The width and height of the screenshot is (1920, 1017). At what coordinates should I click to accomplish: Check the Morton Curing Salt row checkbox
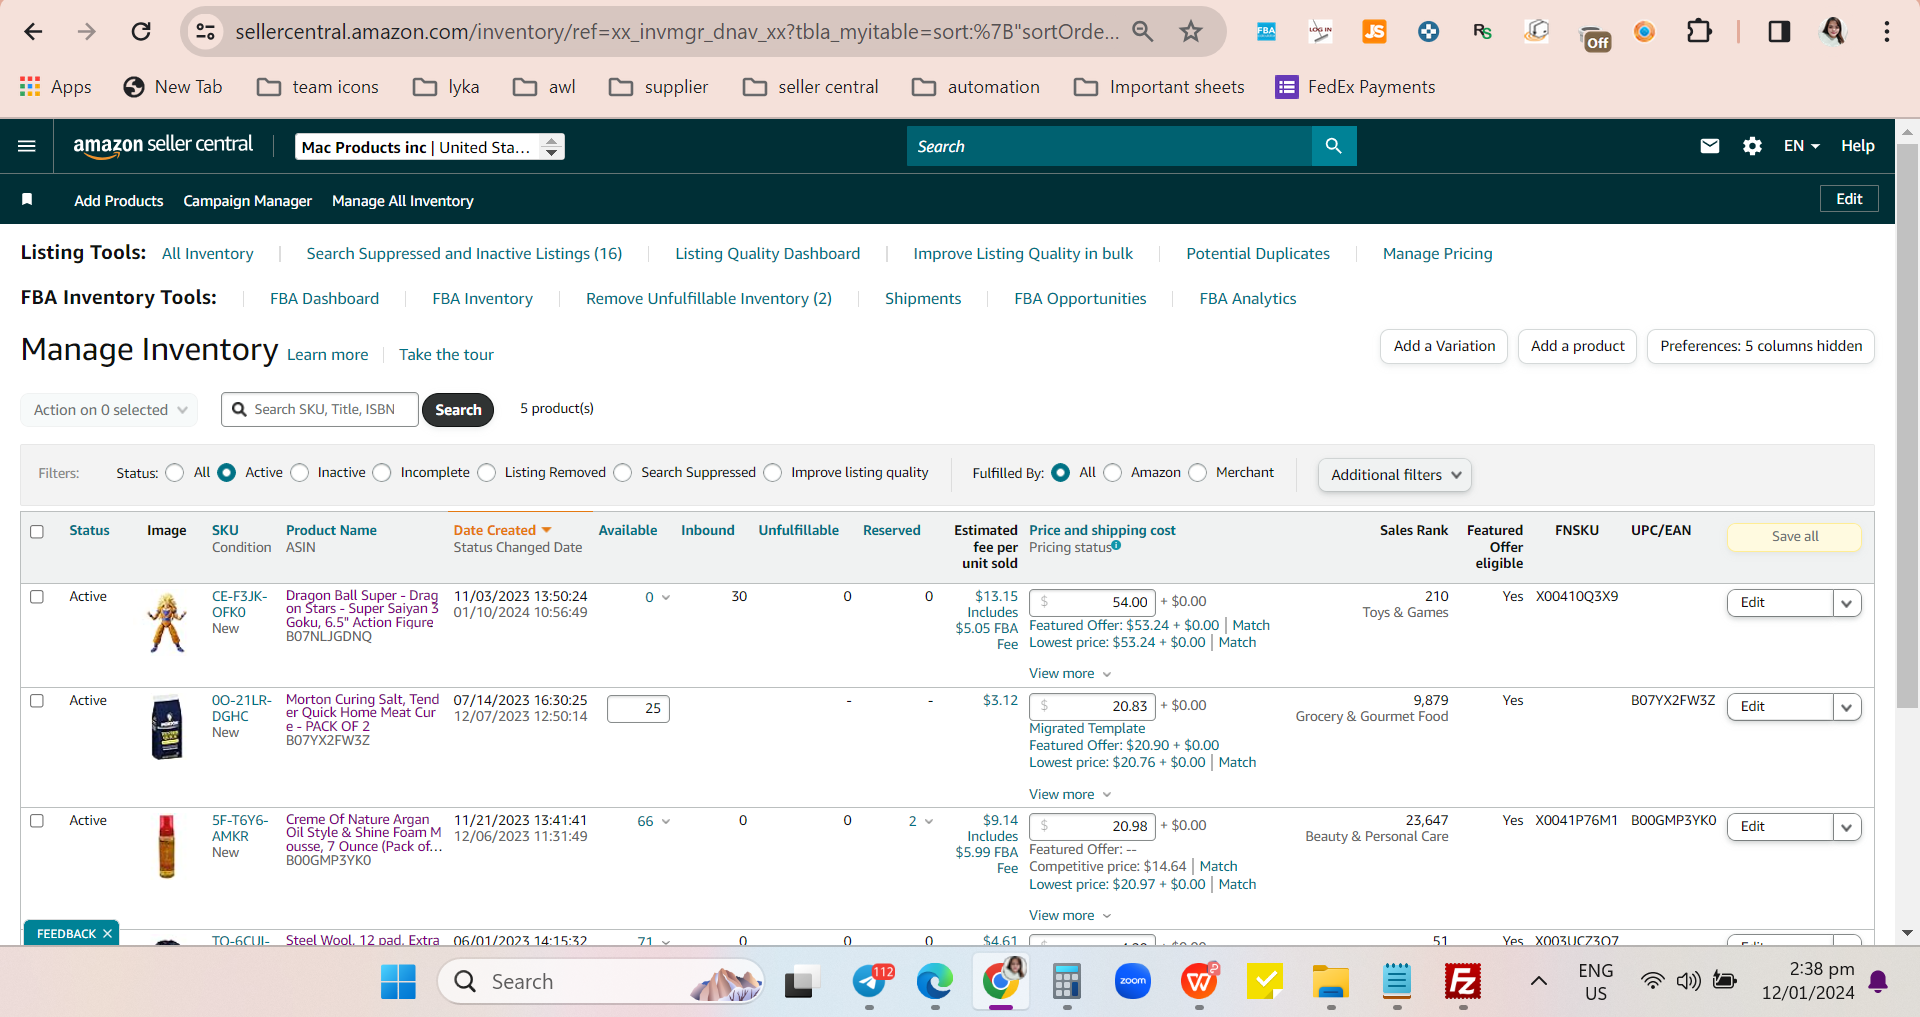[37, 701]
